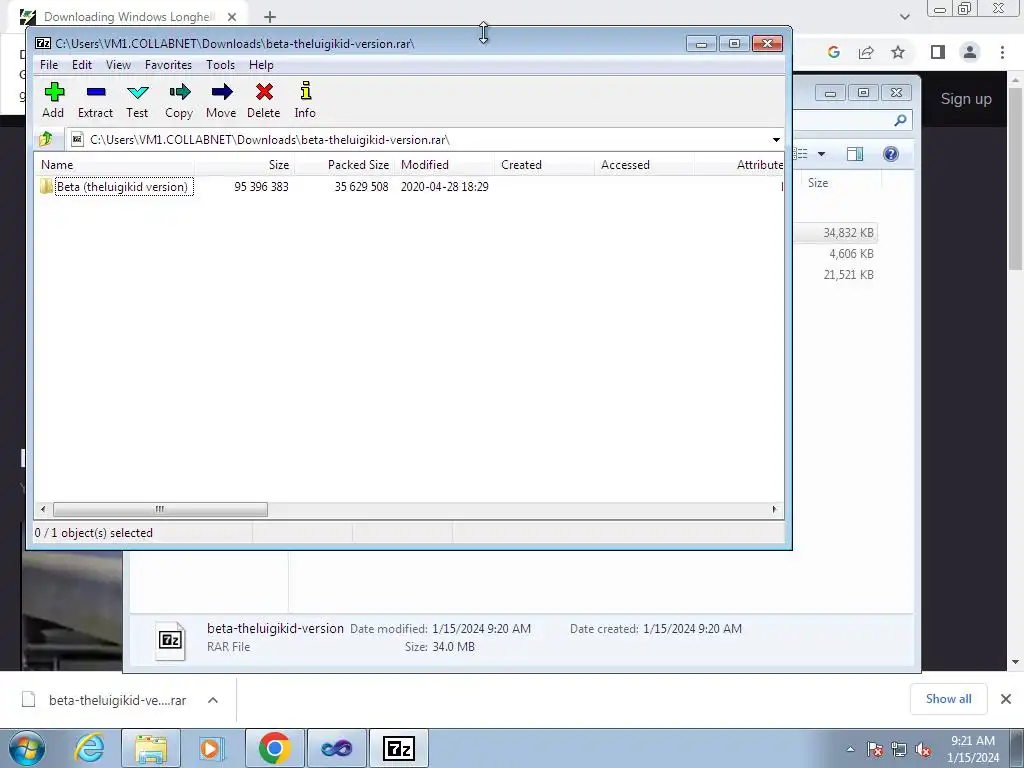Open the Tools menu

tap(220, 65)
